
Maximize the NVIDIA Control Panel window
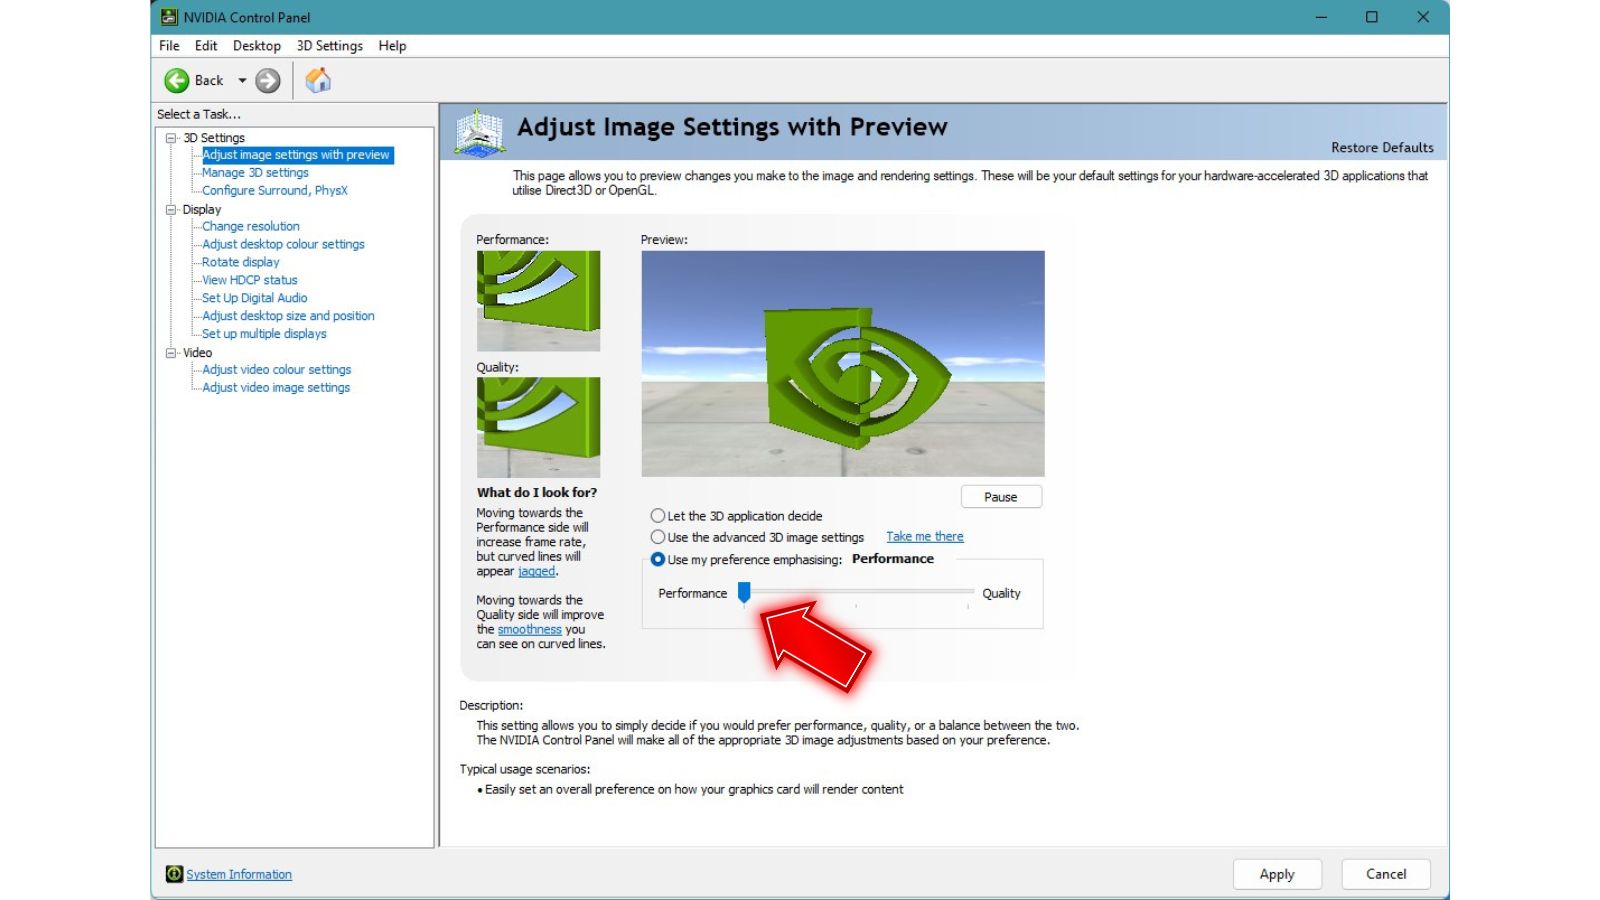point(1372,17)
